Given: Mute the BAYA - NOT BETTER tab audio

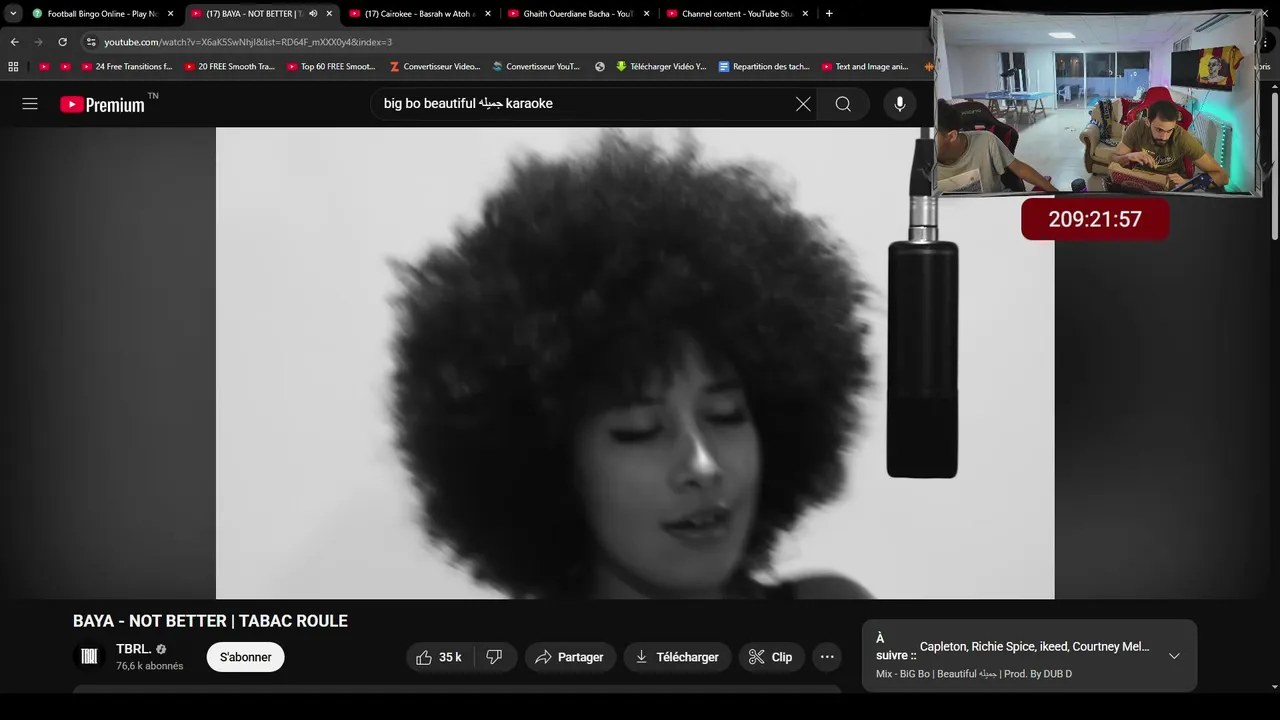Looking at the screenshot, I should [x=313, y=14].
